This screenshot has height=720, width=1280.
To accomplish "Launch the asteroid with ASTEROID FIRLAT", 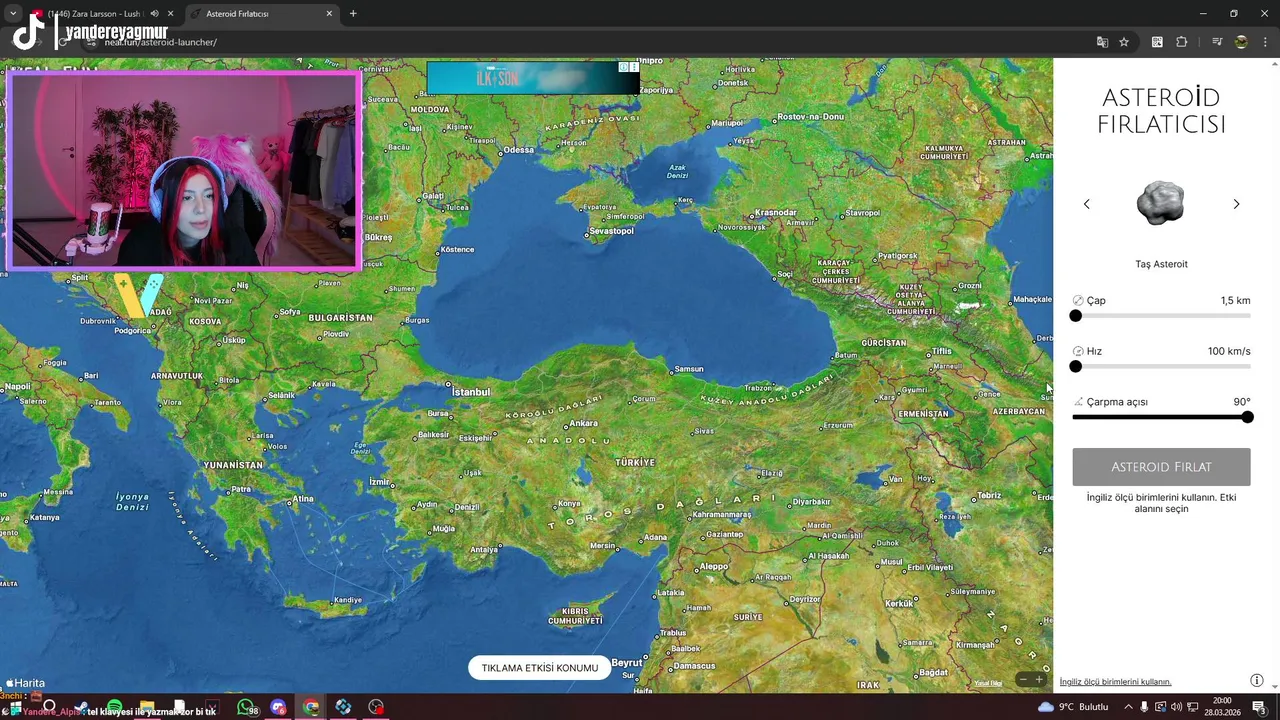I will [x=1161, y=467].
